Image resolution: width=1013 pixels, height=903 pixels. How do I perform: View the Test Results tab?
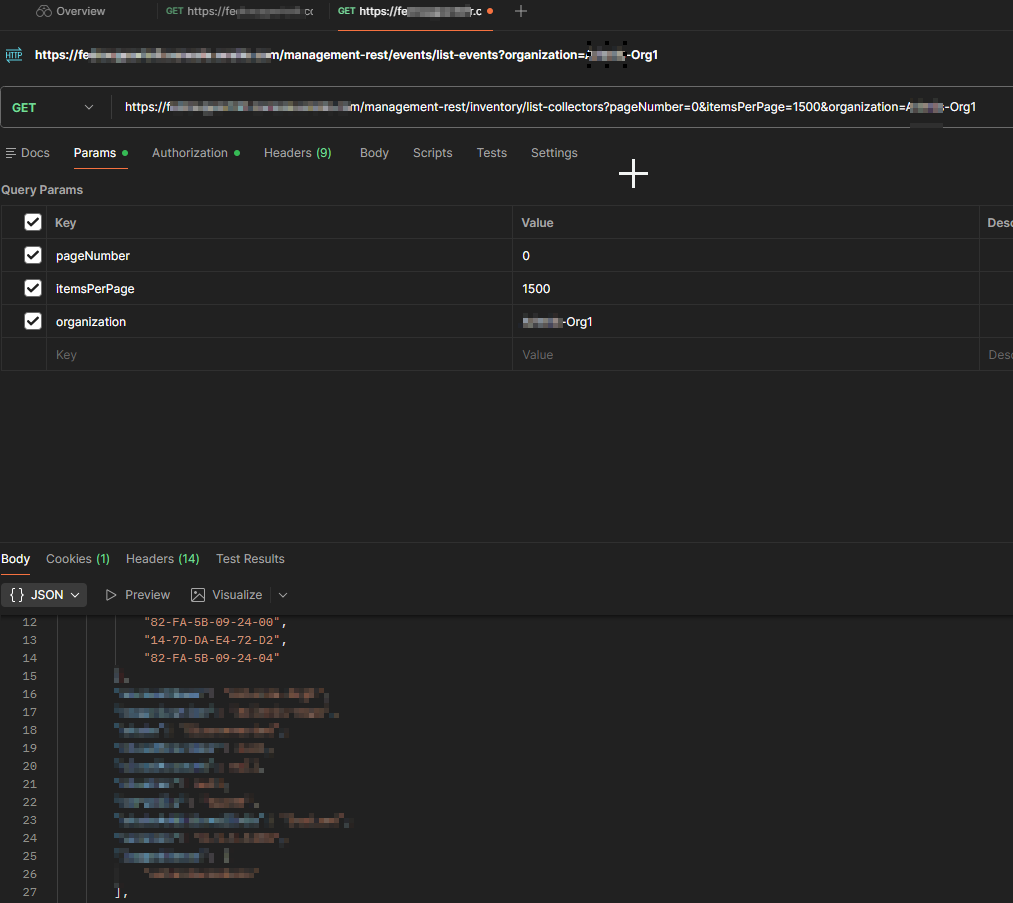click(x=250, y=559)
